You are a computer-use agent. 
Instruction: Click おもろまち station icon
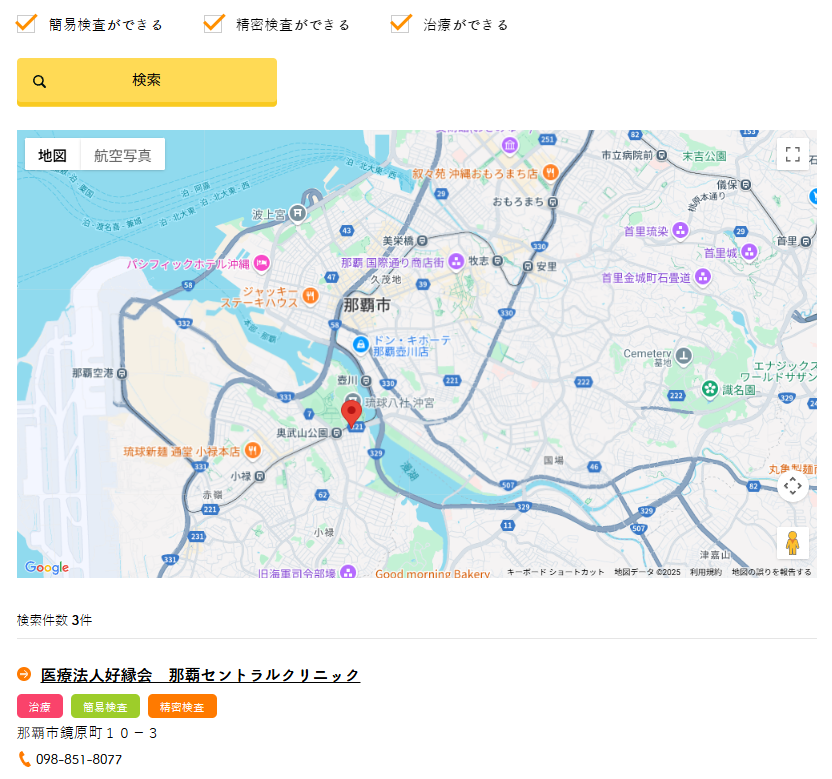point(553,202)
